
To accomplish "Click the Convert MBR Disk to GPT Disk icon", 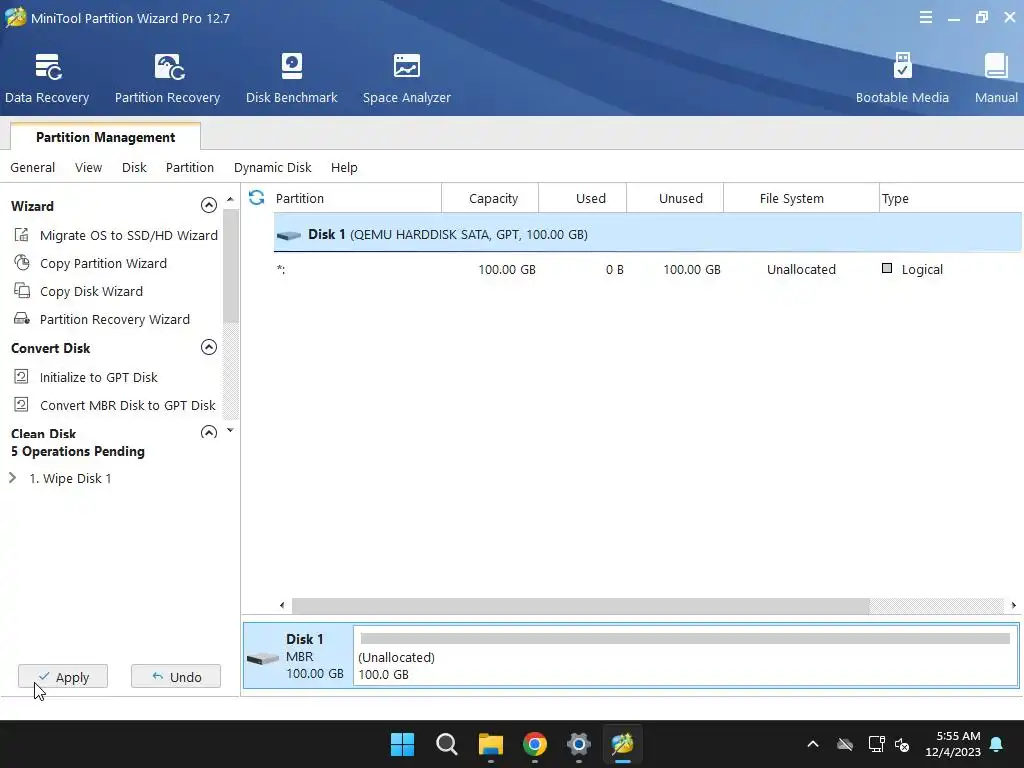I will tap(22, 405).
